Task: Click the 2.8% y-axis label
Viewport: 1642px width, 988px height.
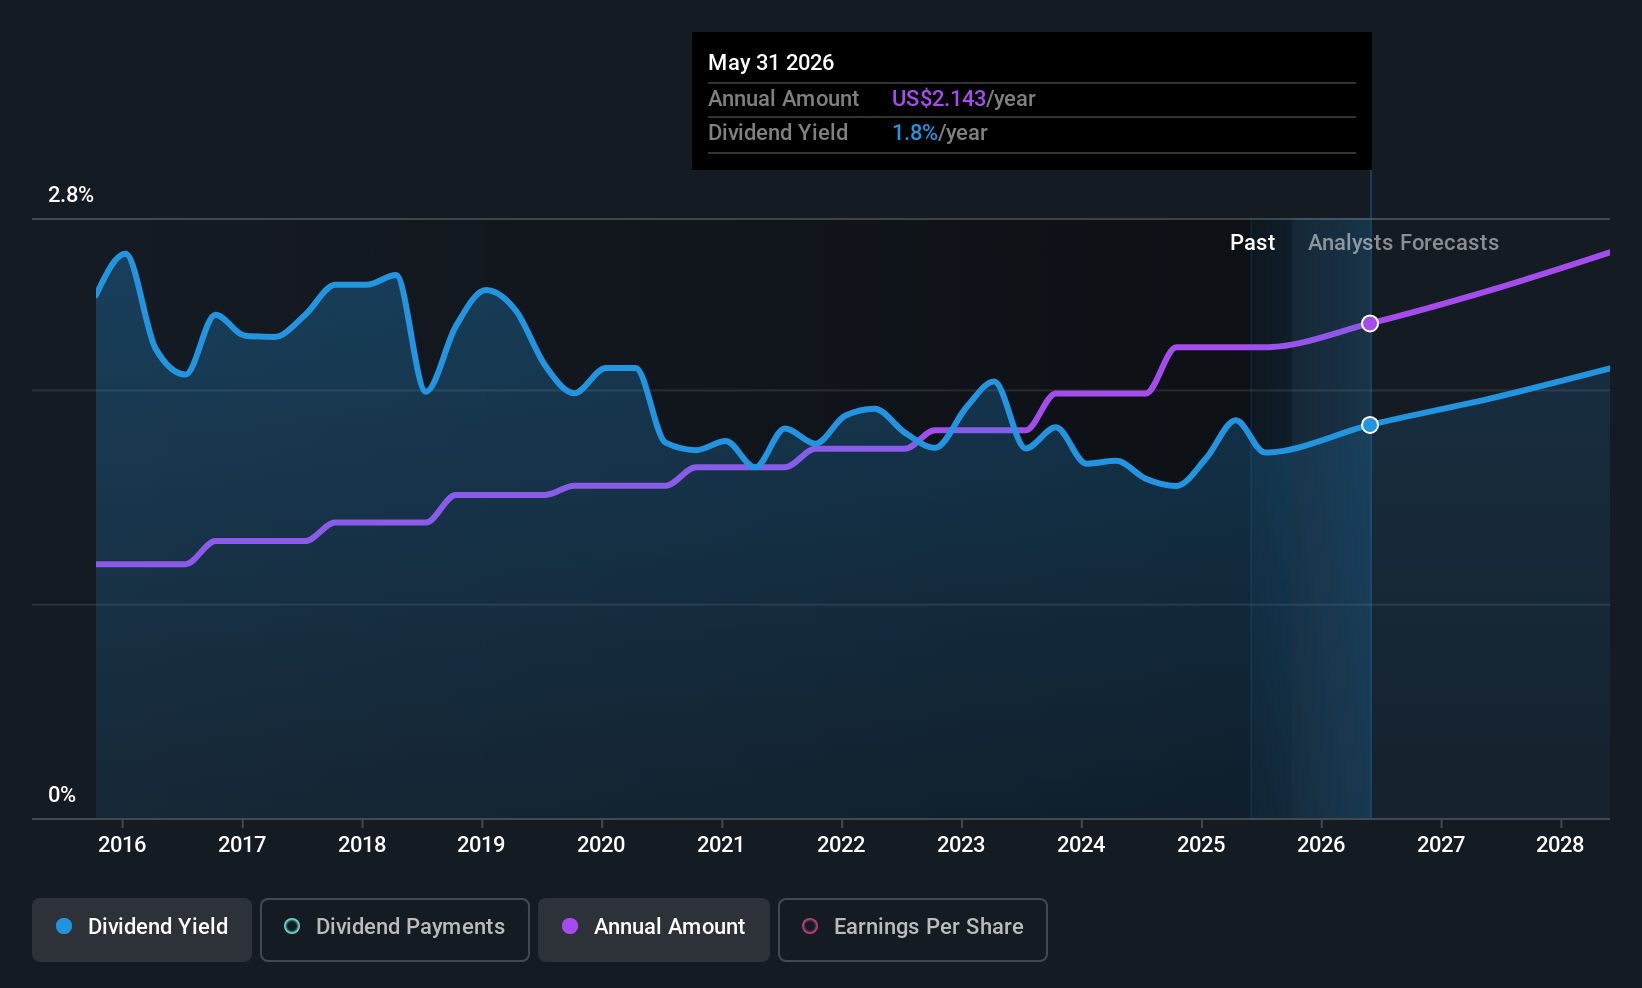Action: pos(71,195)
